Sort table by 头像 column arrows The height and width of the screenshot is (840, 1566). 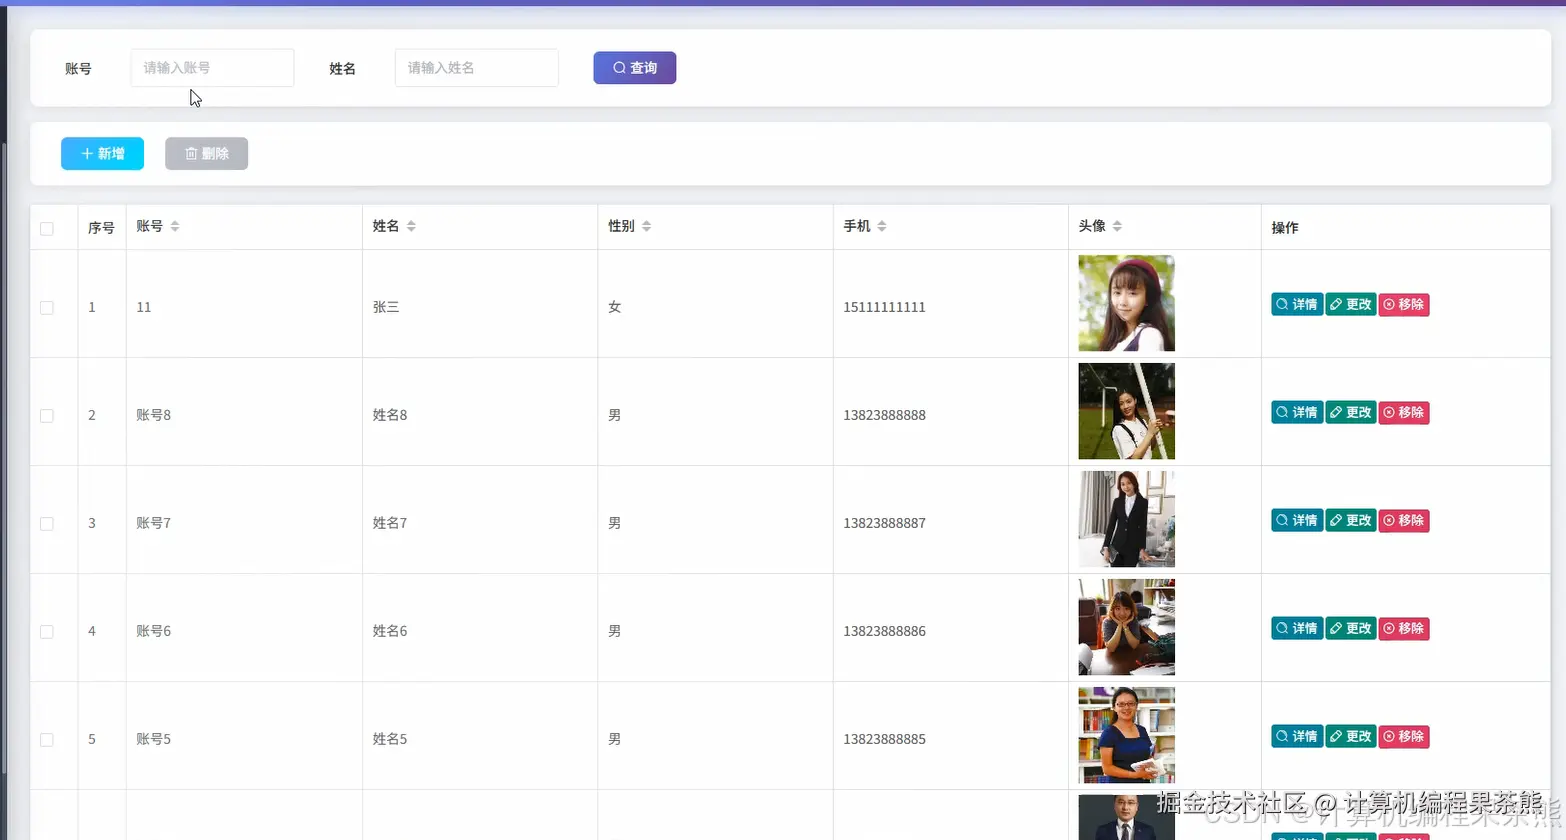pos(1117,226)
